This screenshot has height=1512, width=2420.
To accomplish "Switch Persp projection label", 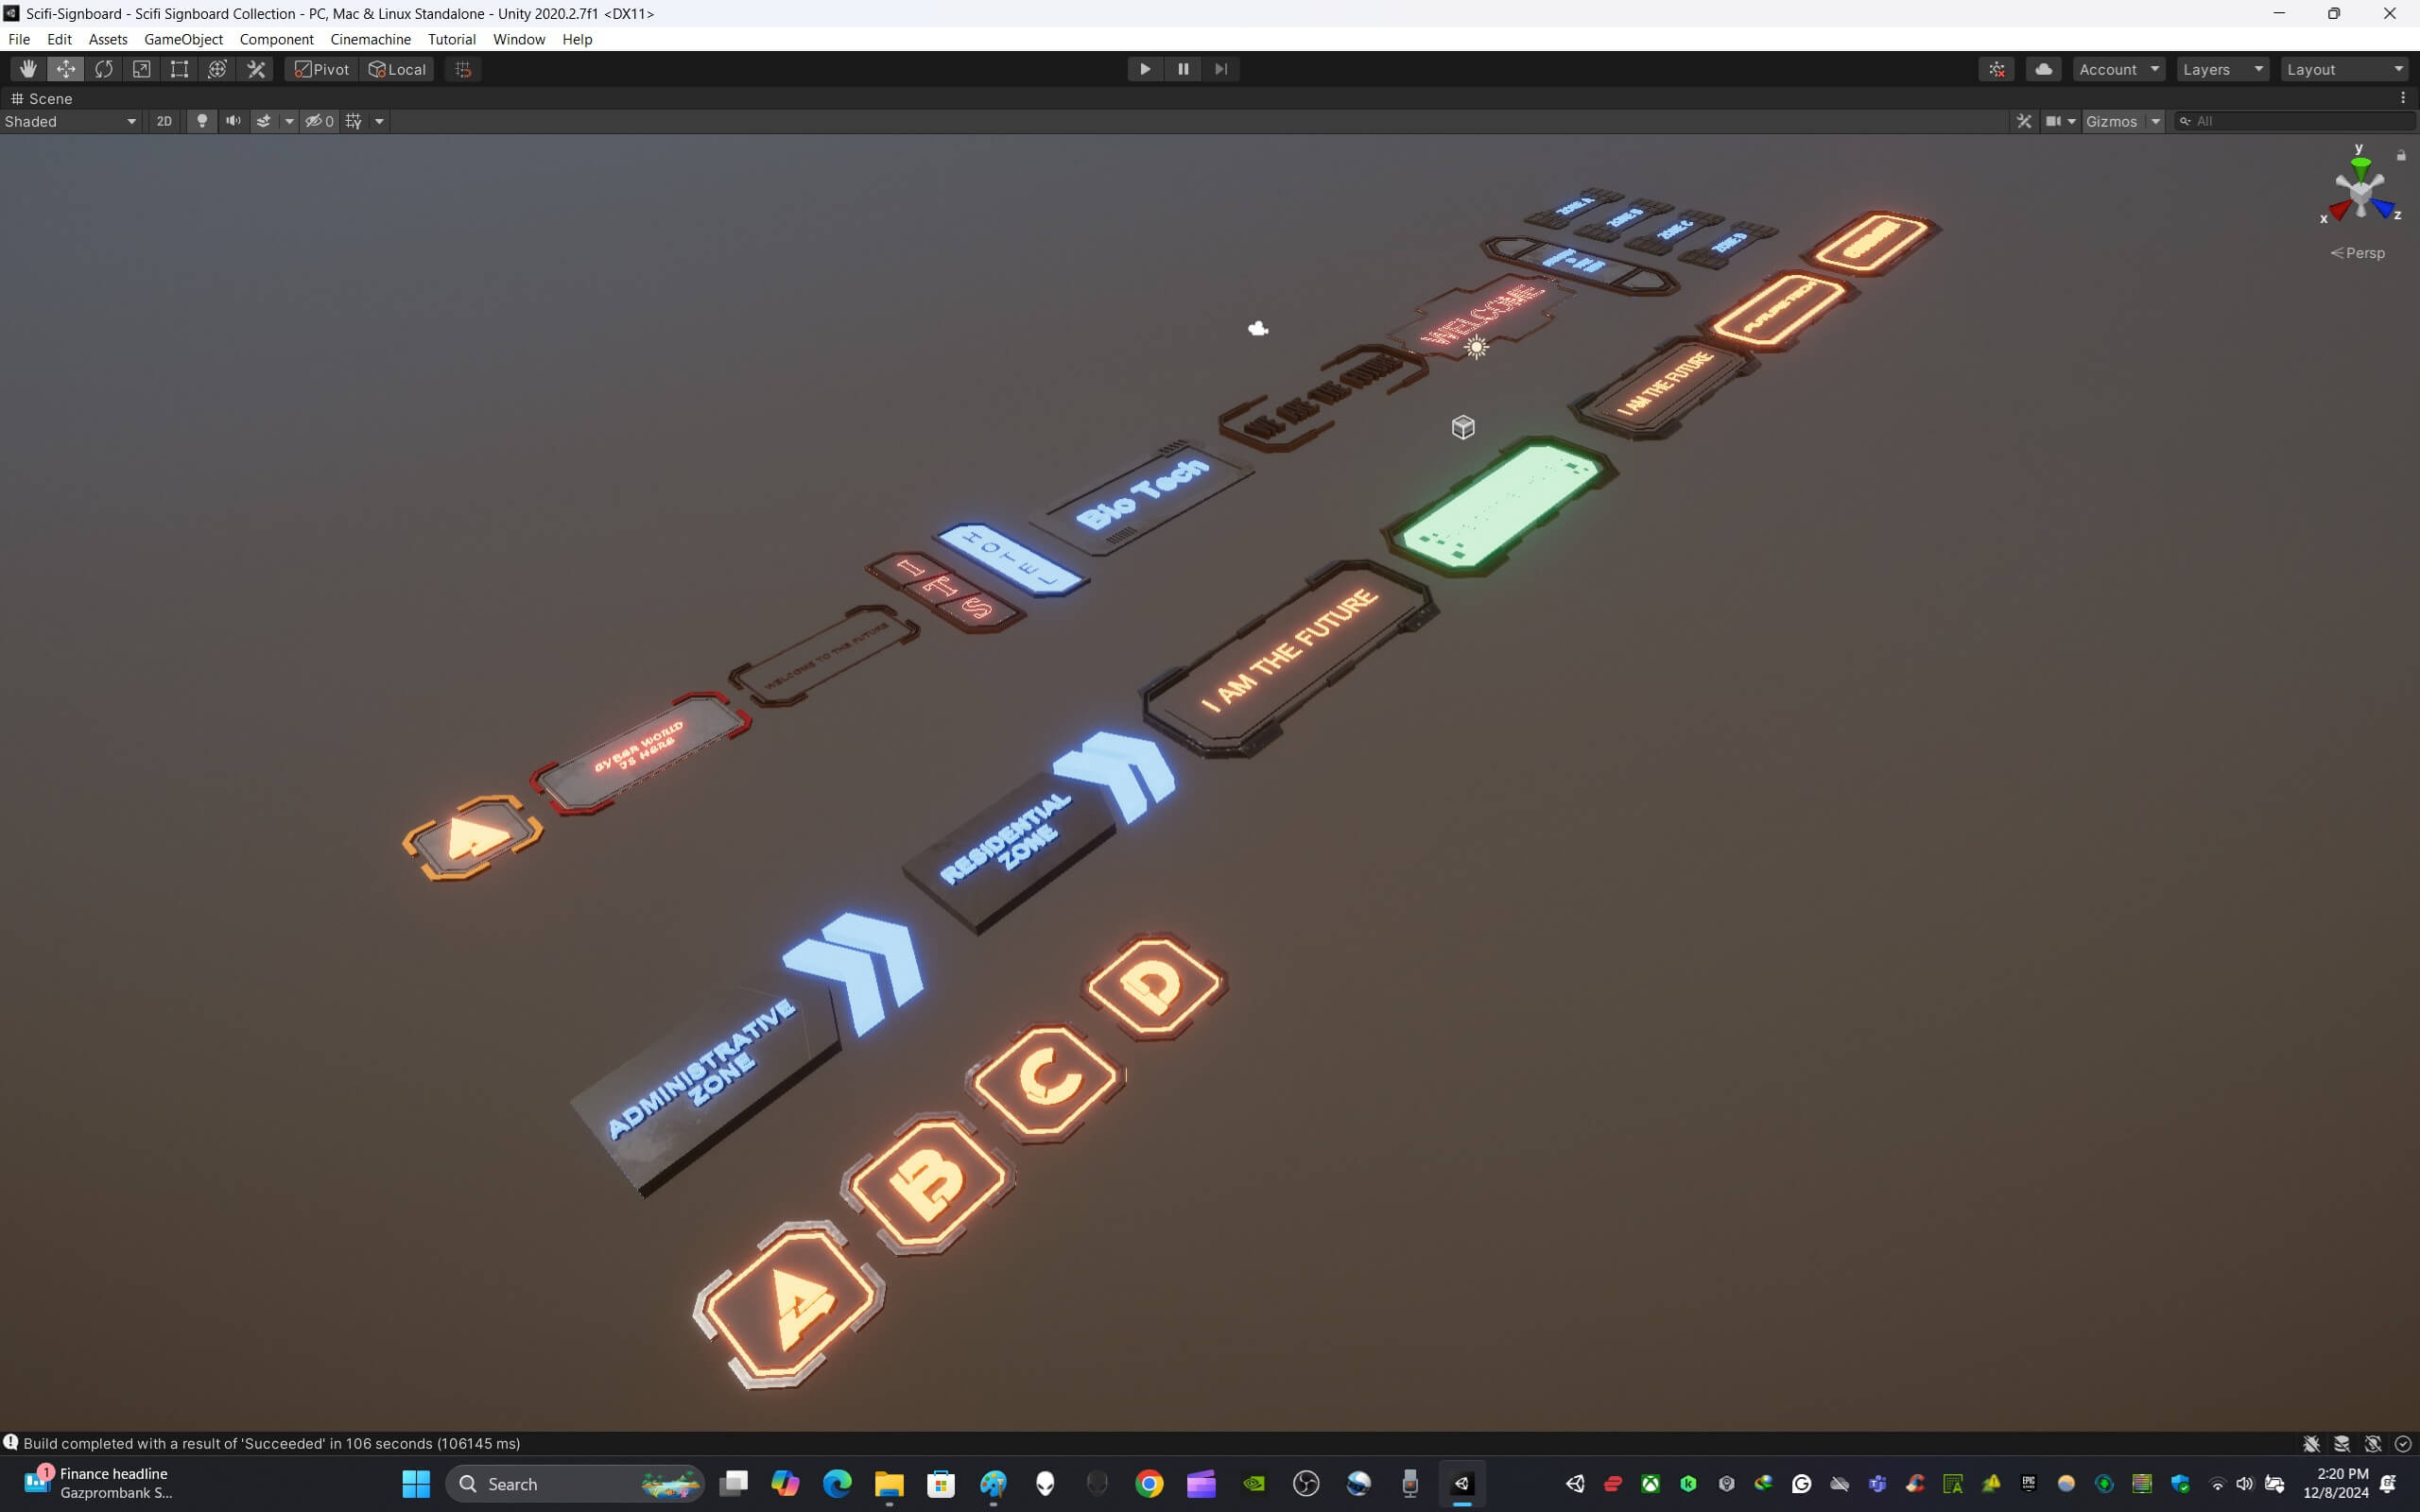I will 2358,253.
